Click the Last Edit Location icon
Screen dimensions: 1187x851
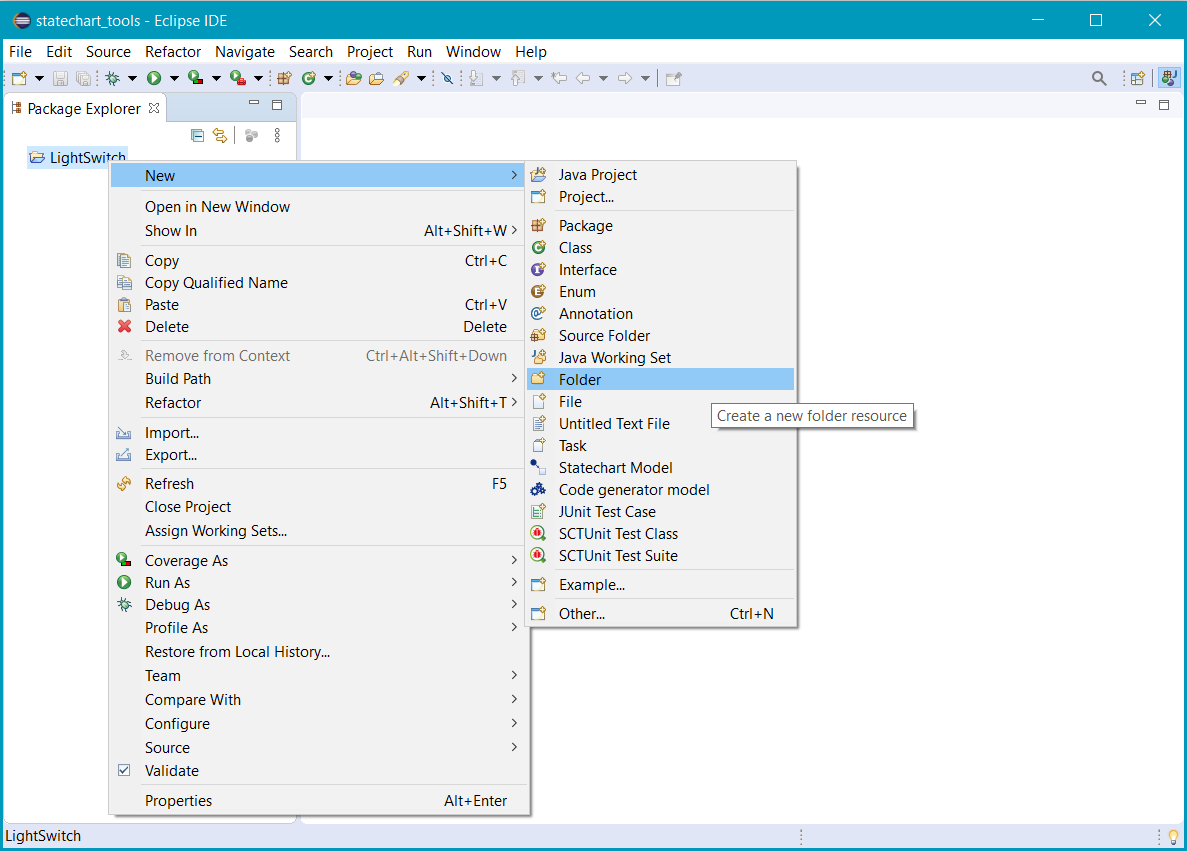click(559, 78)
